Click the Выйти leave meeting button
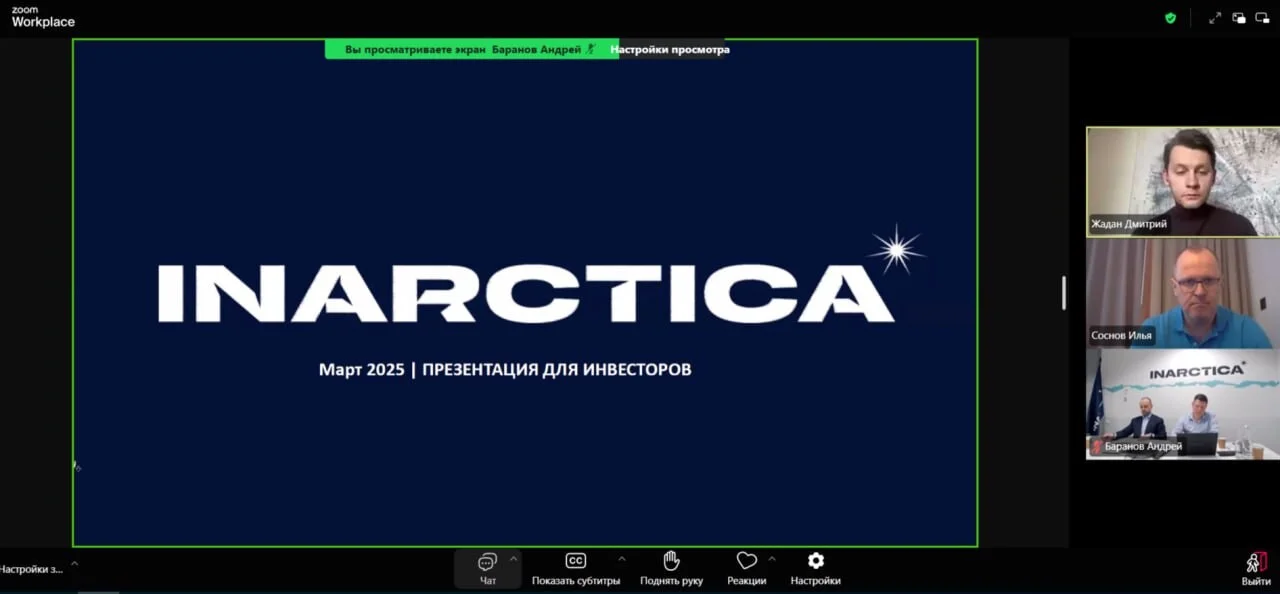 point(1256,568)
